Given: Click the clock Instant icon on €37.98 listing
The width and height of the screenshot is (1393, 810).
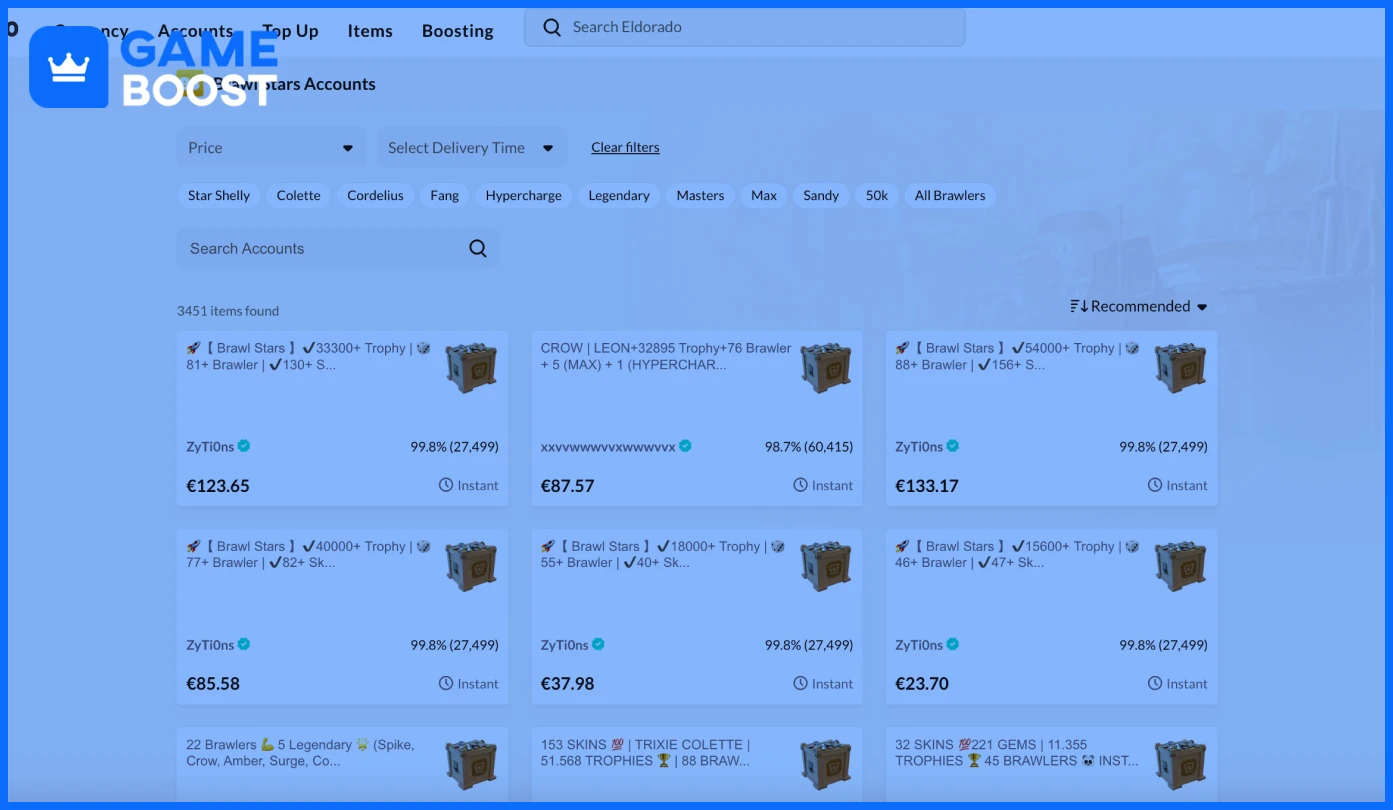Looking at the screenshot, I should tap(801, 683).
